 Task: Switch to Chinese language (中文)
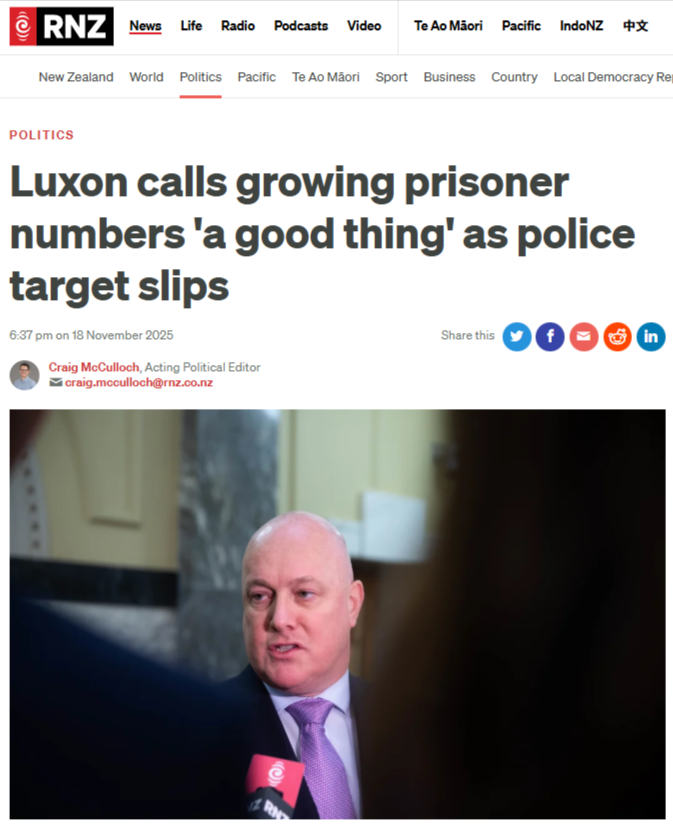636,26
